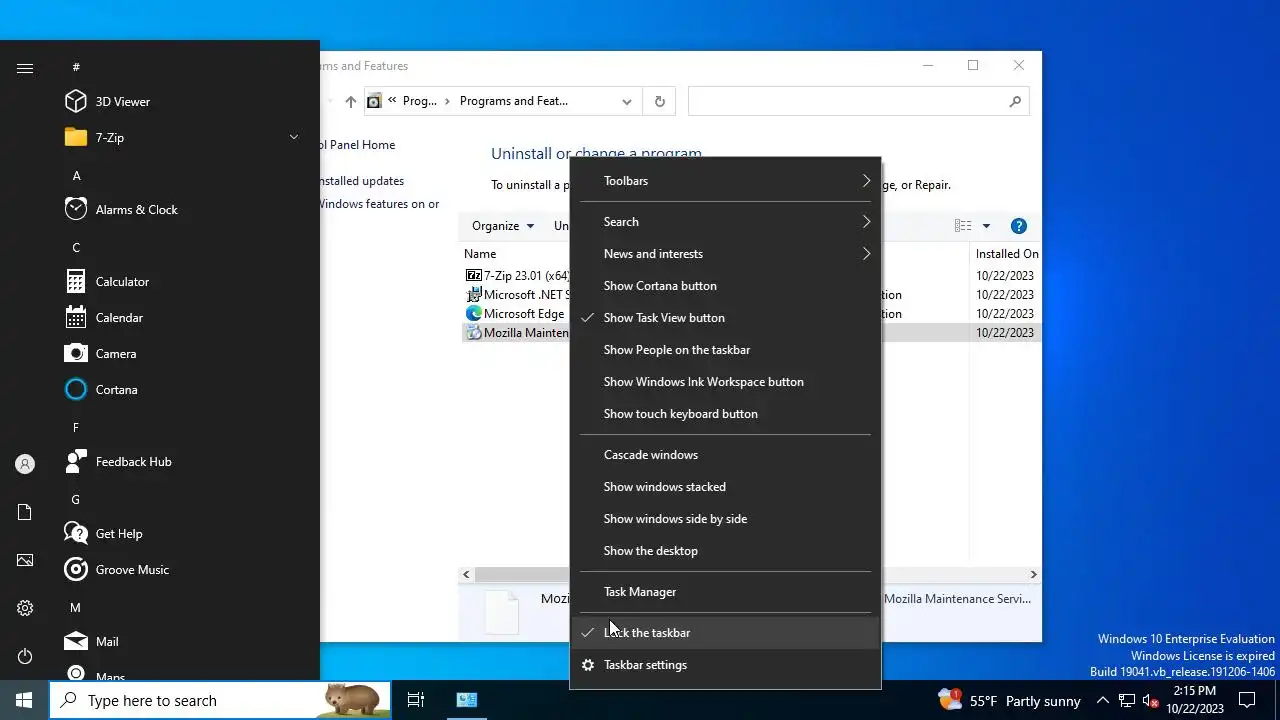
Task: Go up one level in Control Panel
Action: pyautogui.click(x=350, y=101)
